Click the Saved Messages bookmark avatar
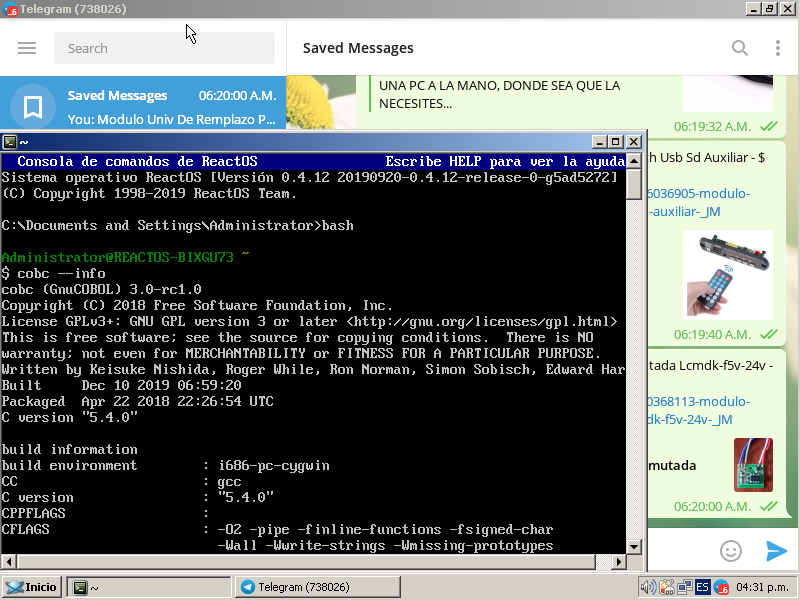 tap(33, 107)
